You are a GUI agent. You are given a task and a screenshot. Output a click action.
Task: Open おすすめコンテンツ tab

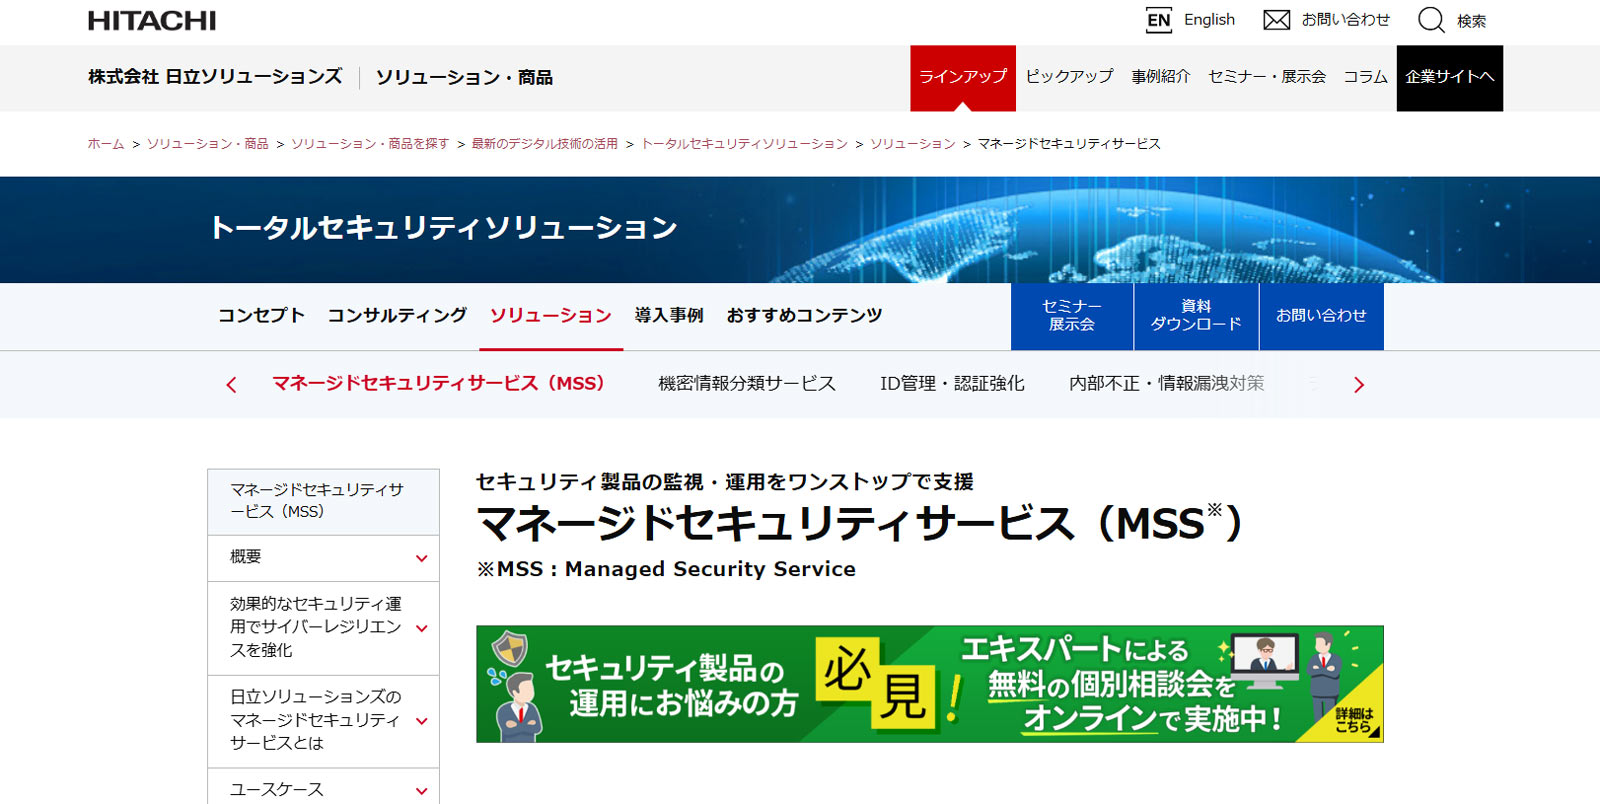pos(805,315)
